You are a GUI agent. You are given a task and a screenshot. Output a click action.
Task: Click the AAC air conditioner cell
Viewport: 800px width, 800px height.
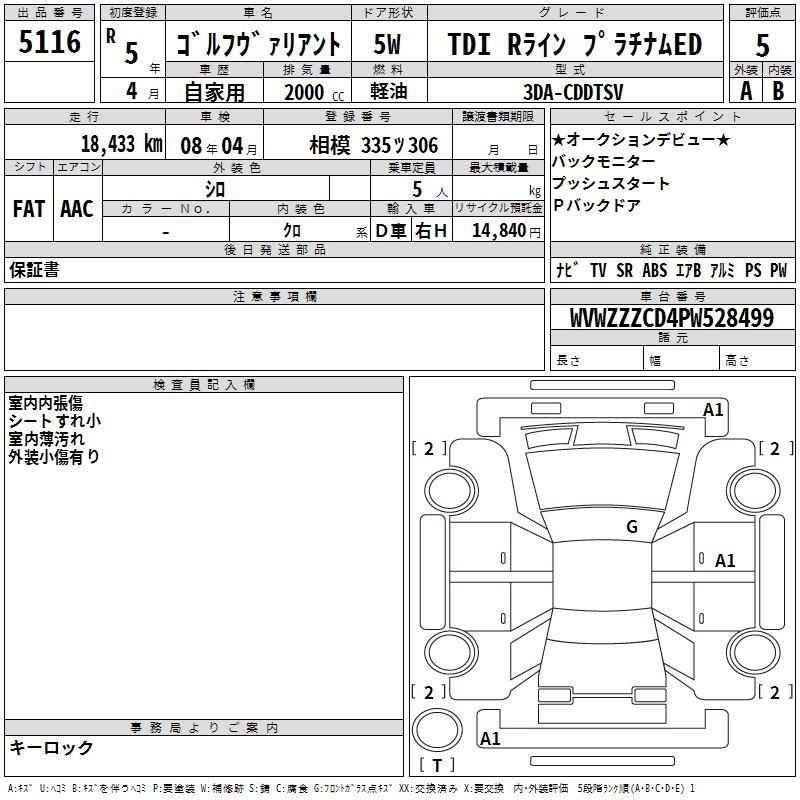76,208
